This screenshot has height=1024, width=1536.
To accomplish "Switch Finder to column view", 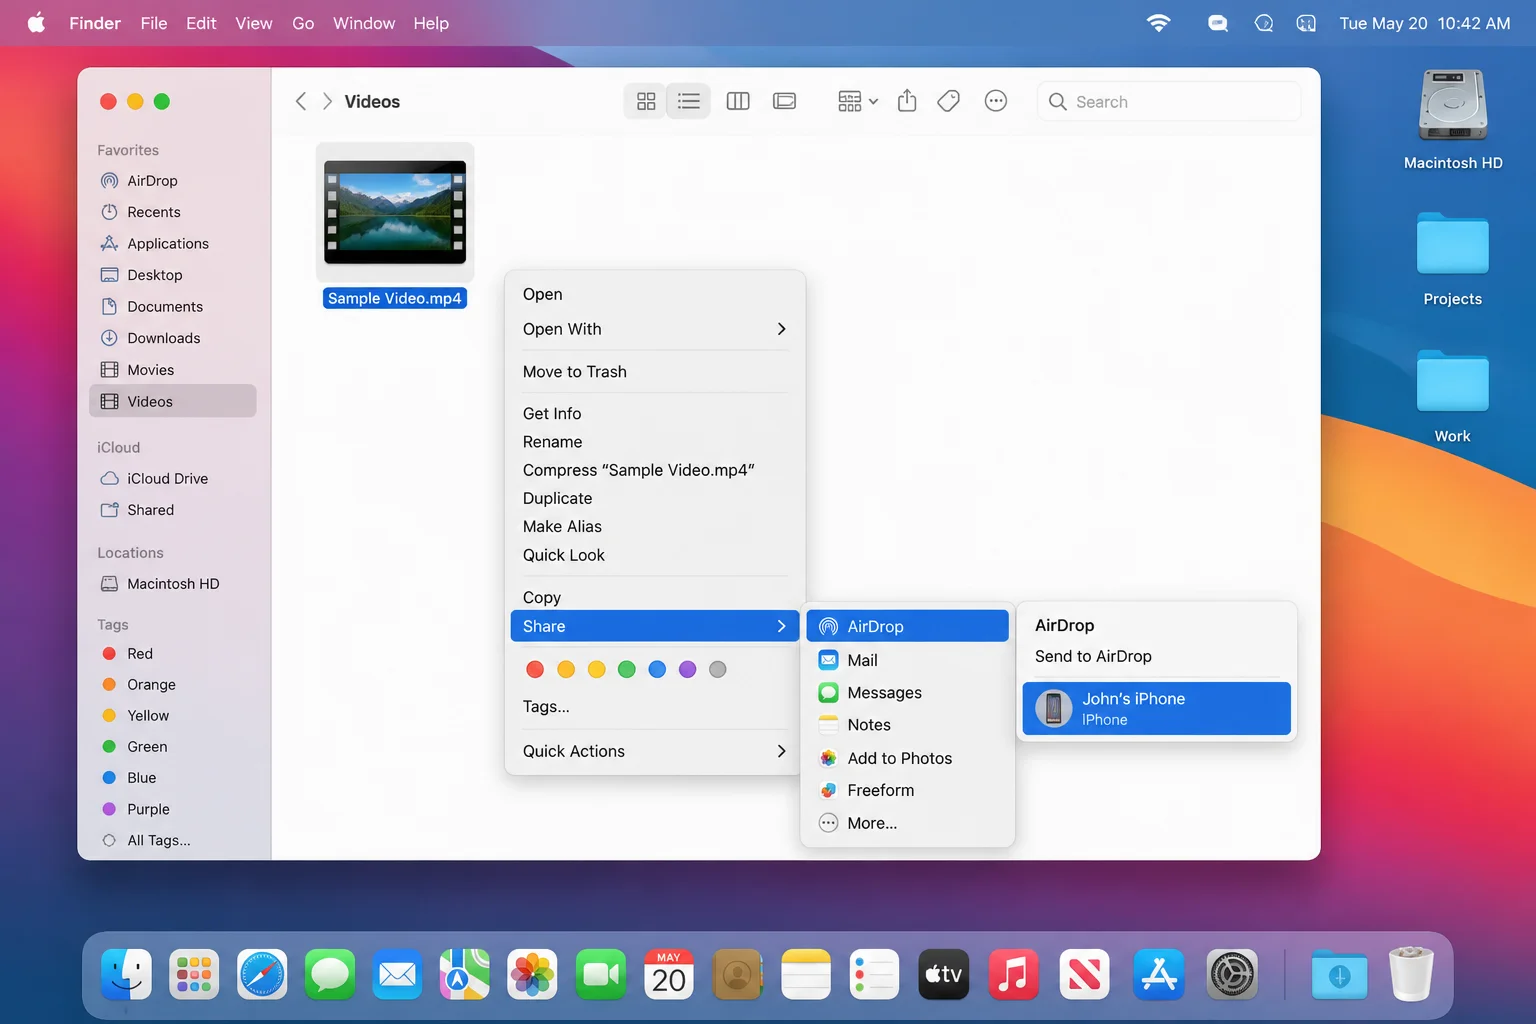I will [x=738, y=101].
